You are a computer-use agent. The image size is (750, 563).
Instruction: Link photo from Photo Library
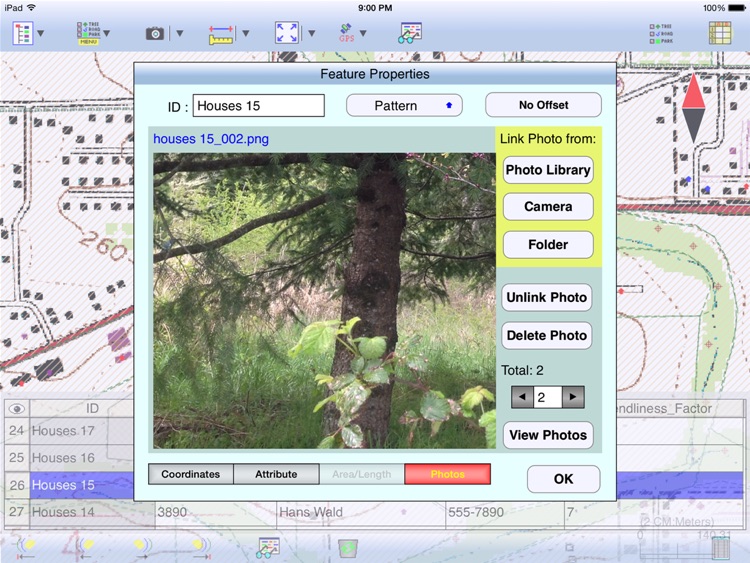click(548, 170)
